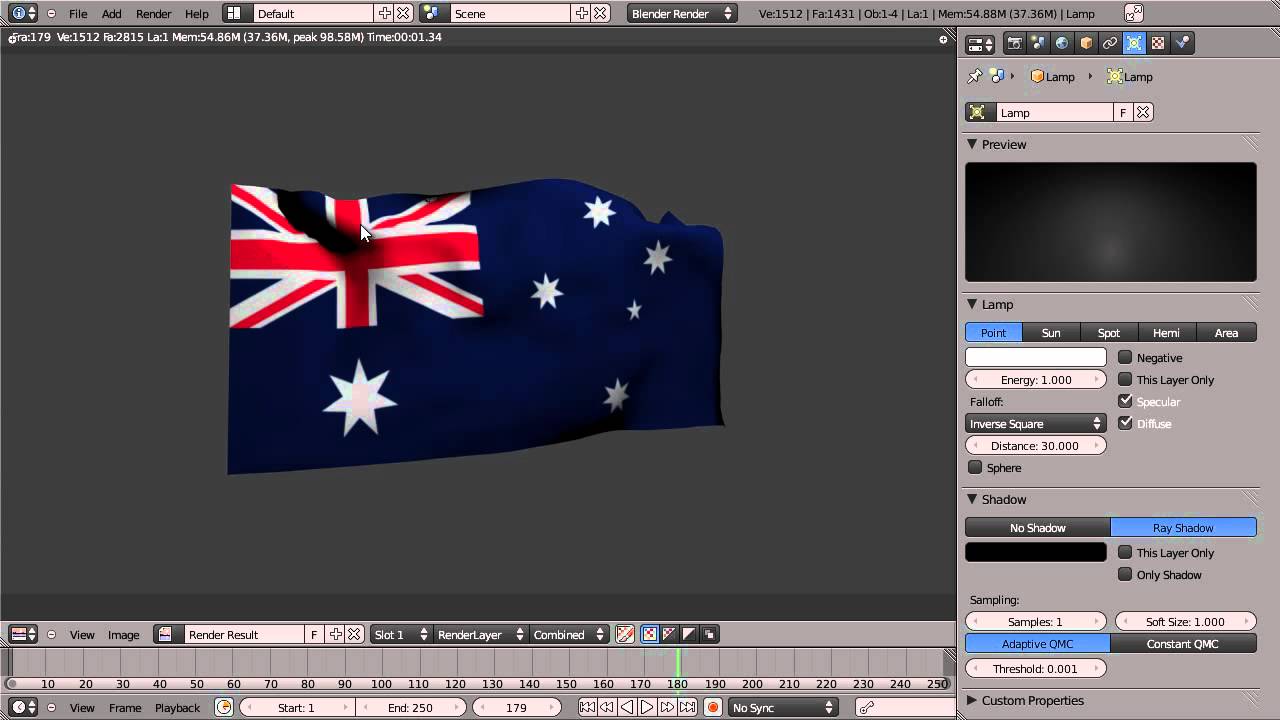Select Constant QMC sampling
The width and height of the screenshot is (1280, 720).
[1183, 643]
